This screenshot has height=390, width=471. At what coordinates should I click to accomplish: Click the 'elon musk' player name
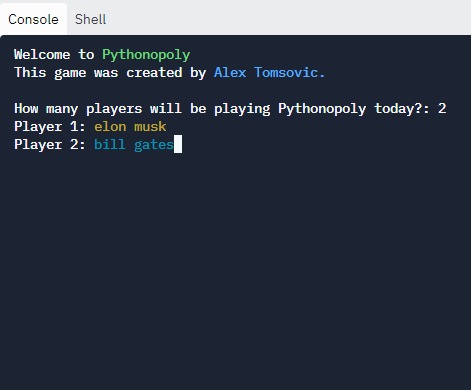130,127
